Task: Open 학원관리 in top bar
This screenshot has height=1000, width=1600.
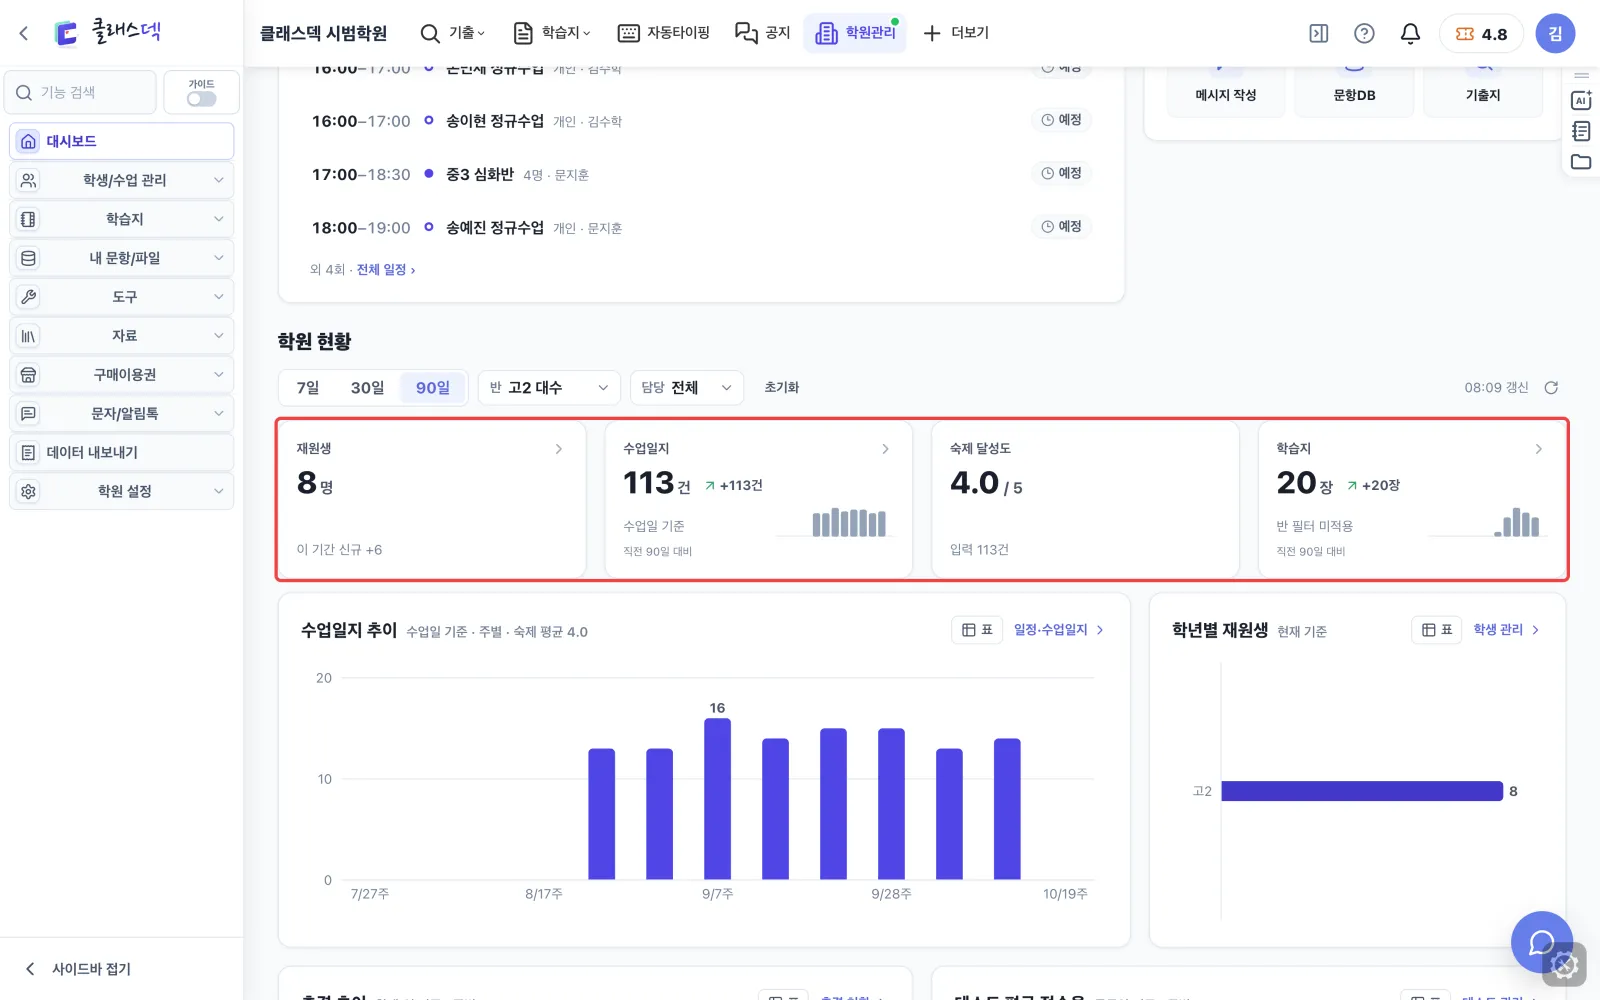Action: point(855,33)
